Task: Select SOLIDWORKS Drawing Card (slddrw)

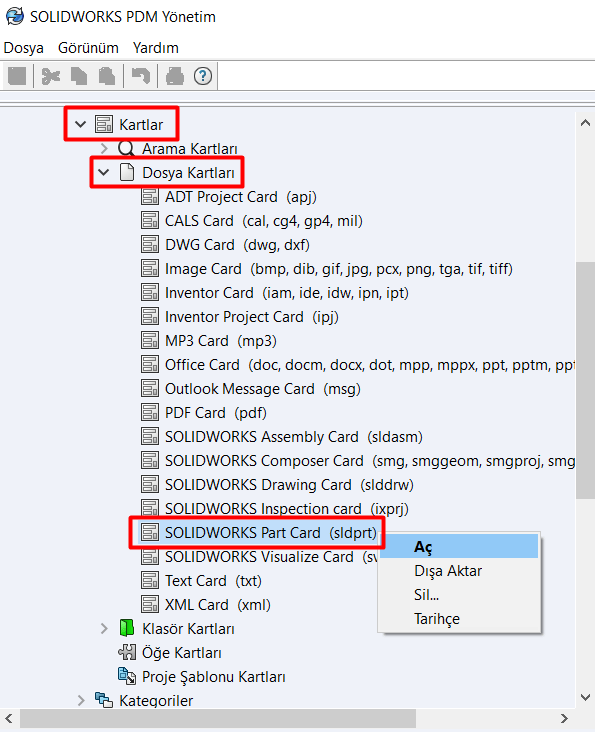Action: click(277, 485)
